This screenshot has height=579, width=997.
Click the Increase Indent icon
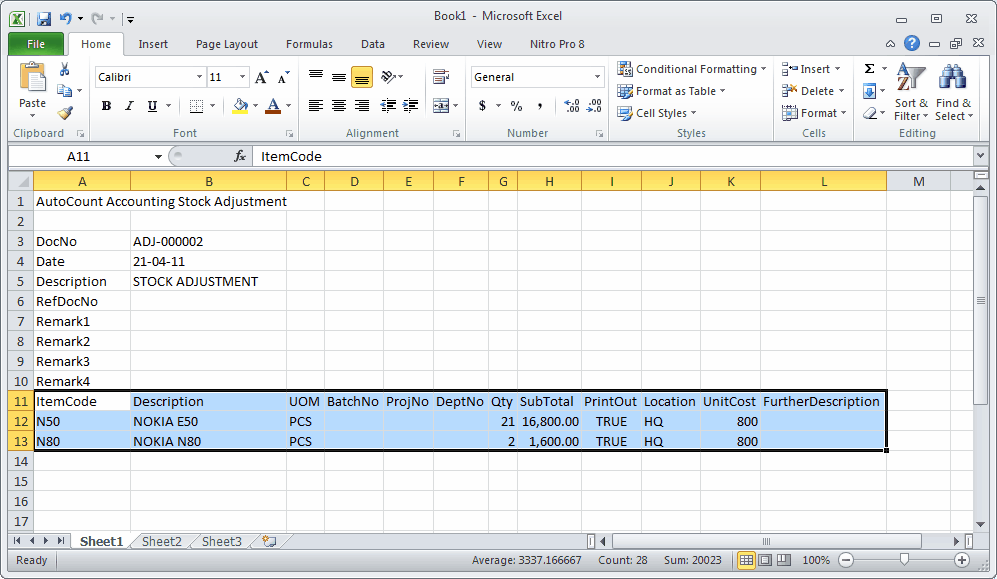click(411, 106)
